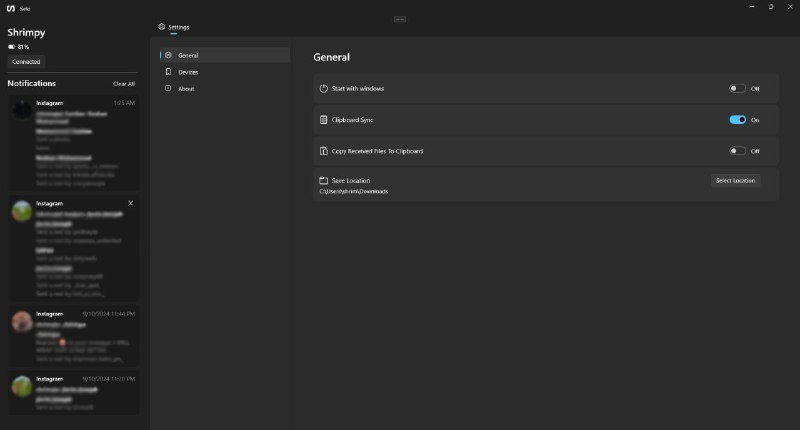Click the Settings gear icon in header
The image size is (800, 430).
pyautogui.click(x=161, y=27)
